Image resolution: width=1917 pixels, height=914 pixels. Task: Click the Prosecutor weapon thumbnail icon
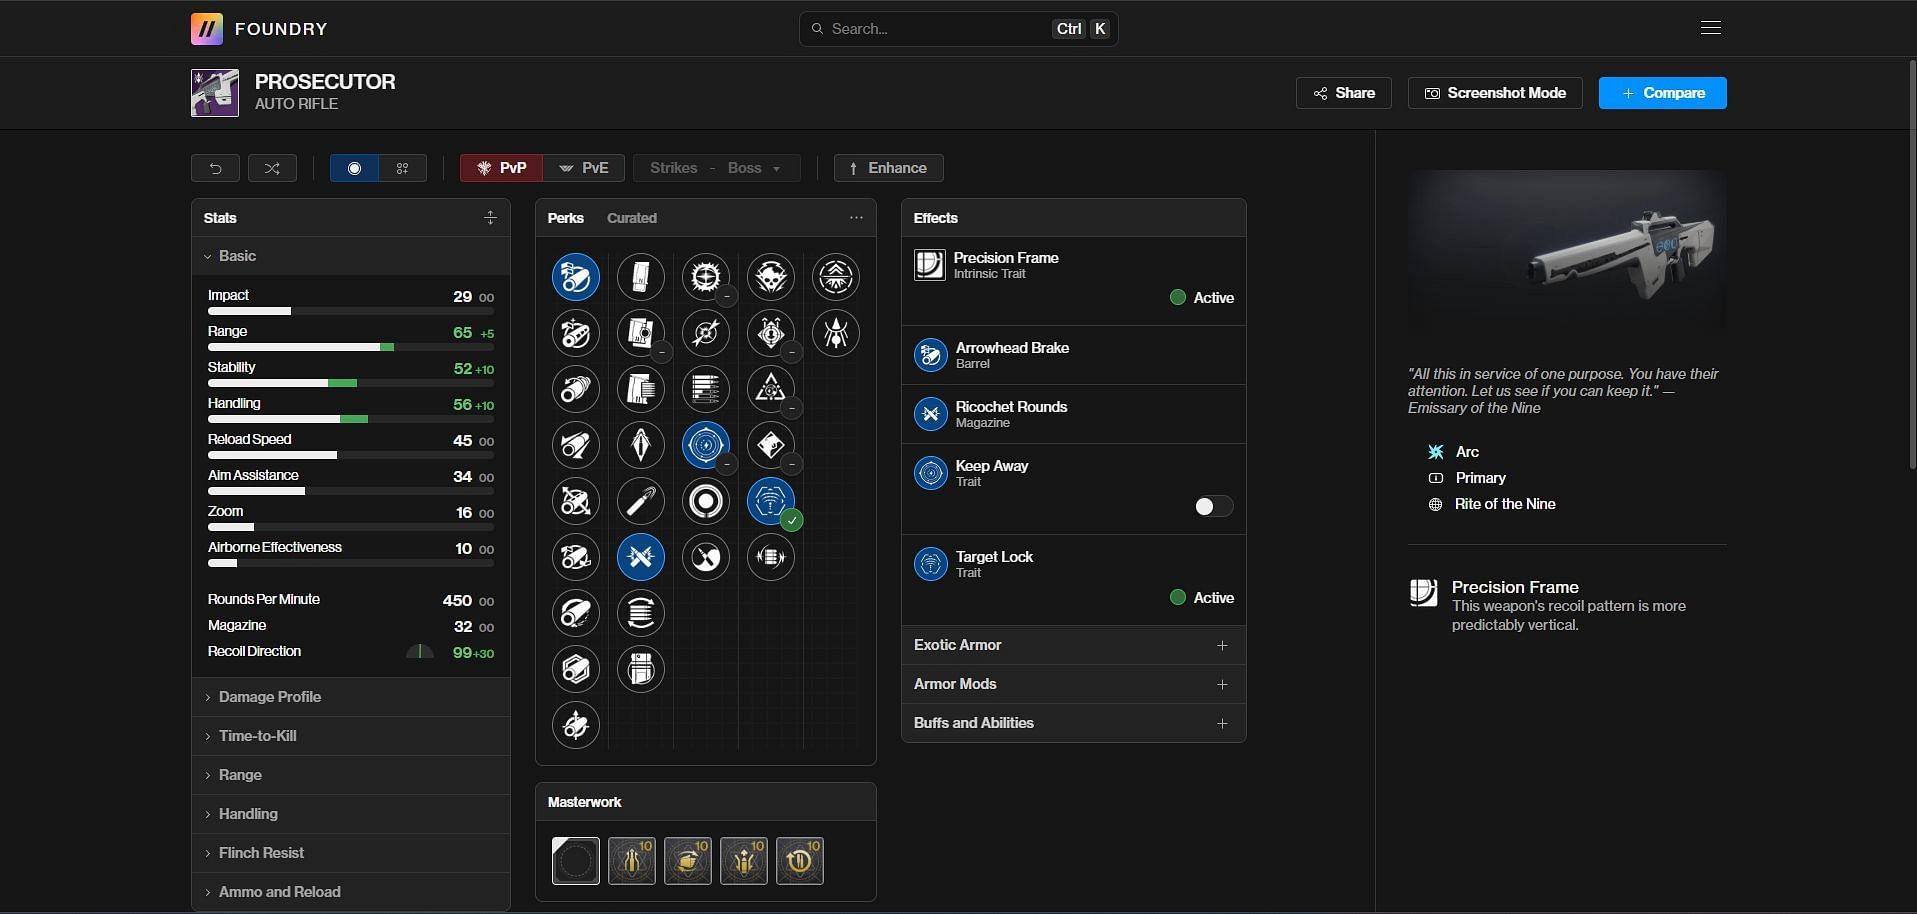tap(215, 93)
